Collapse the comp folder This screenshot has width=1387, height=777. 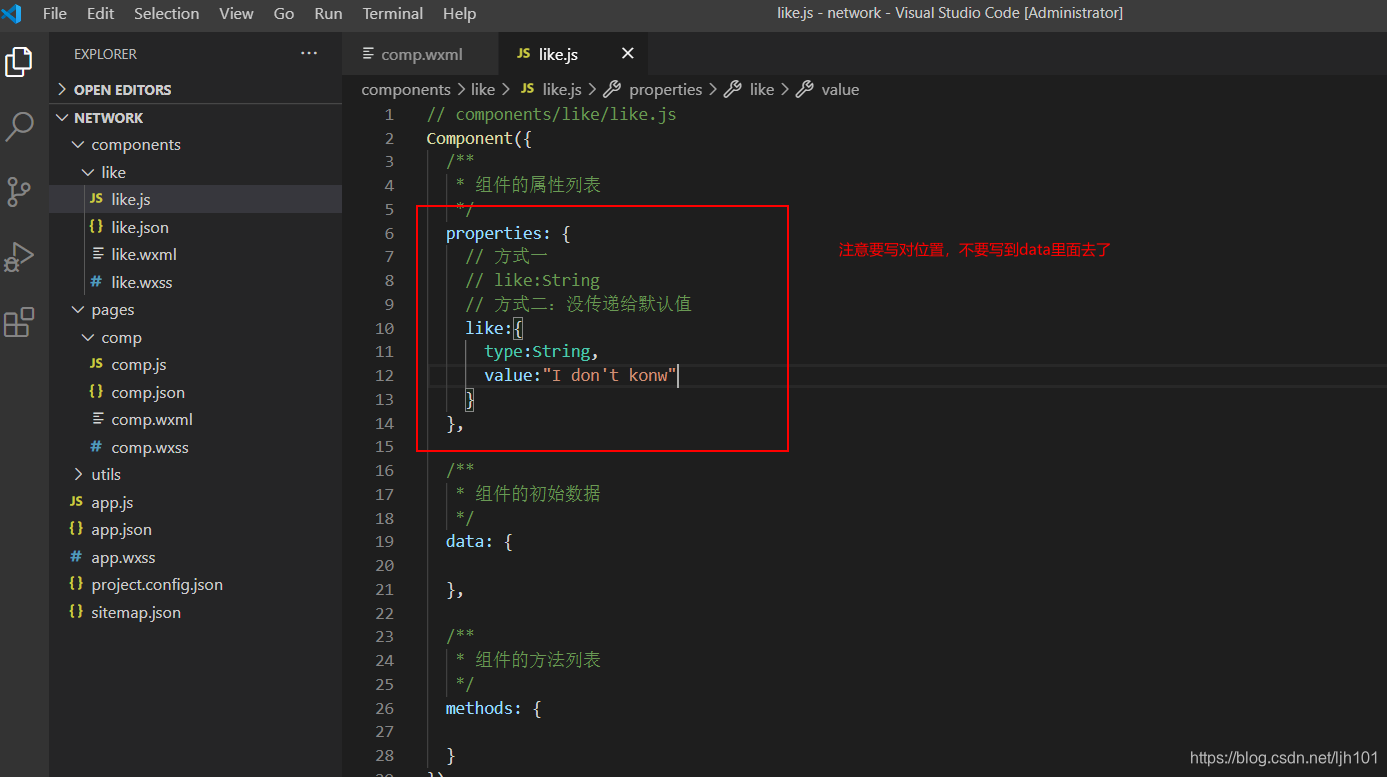(x=88, y=337)
